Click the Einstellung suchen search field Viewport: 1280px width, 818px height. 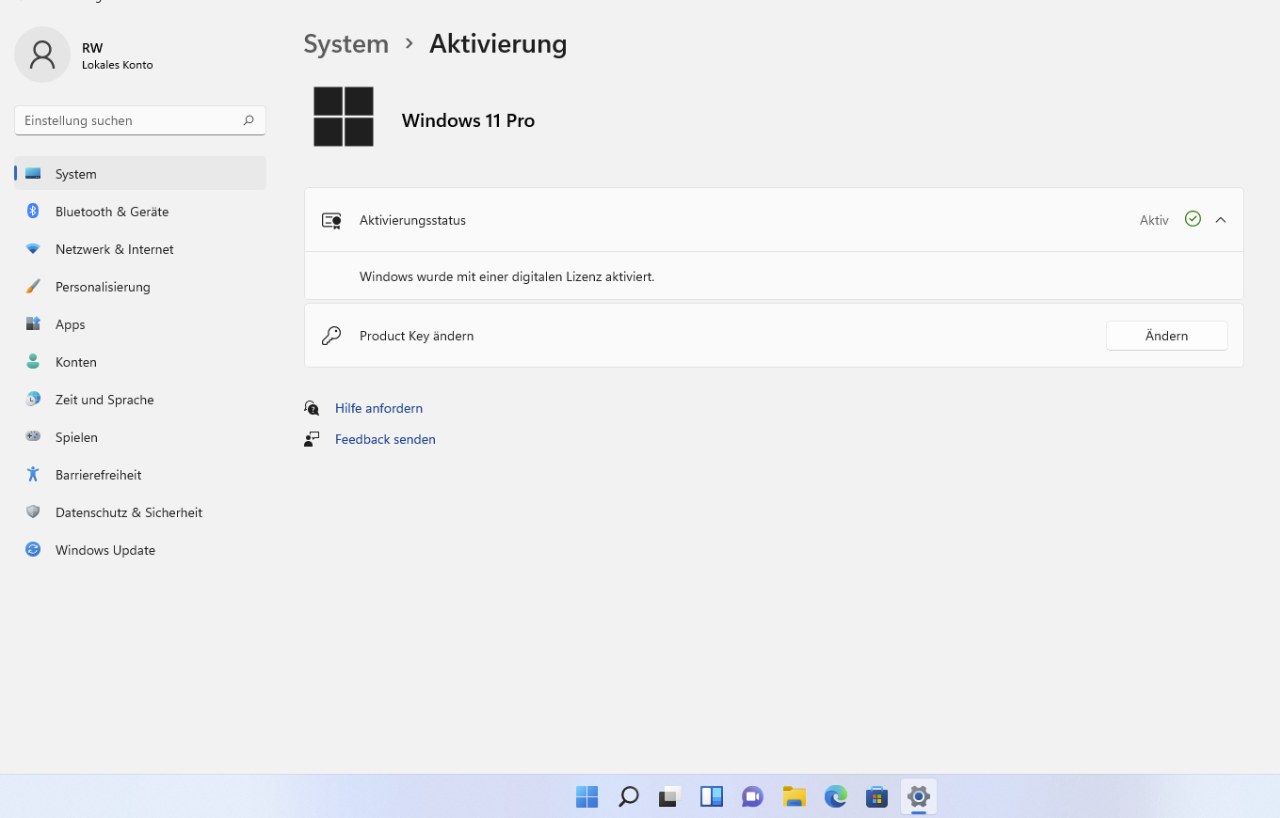coord(130,120)
